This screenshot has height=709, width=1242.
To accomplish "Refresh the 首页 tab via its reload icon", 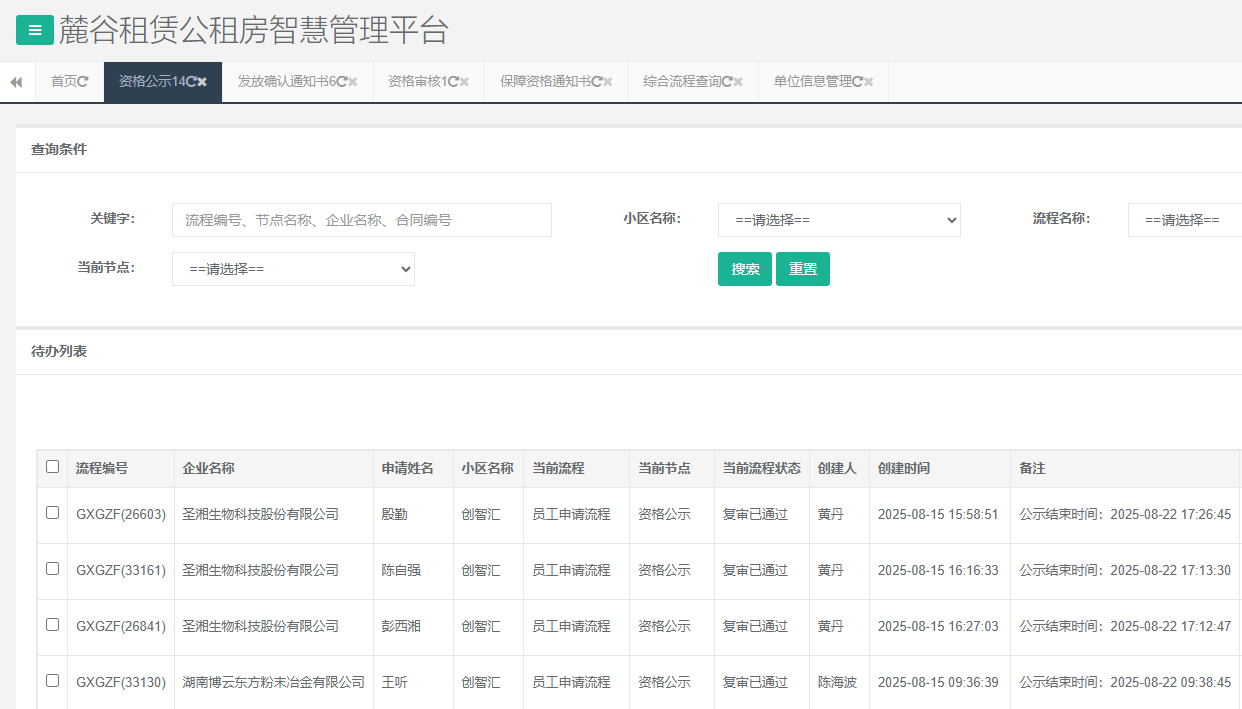I will click(83, 82).
